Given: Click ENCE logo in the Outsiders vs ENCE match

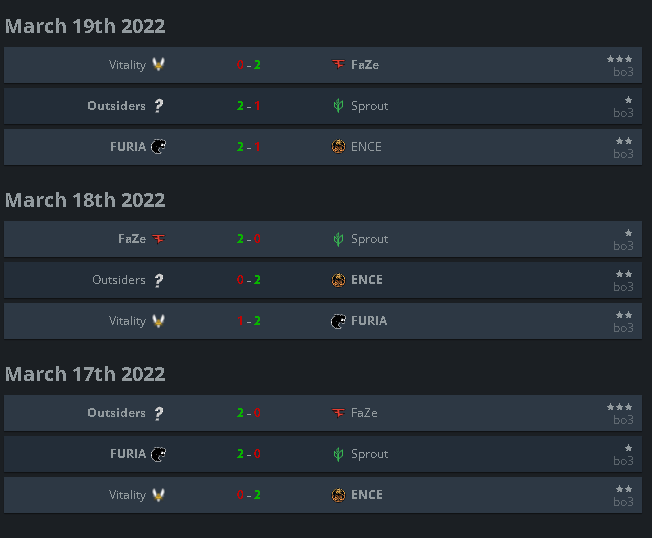Looking at the screenshot, I should (338, 280).
